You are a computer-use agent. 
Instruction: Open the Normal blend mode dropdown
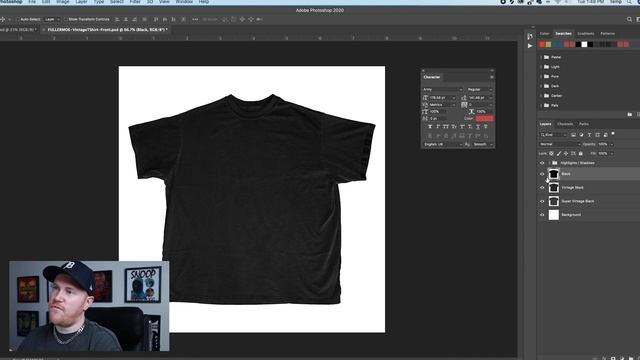pos(560,144)
